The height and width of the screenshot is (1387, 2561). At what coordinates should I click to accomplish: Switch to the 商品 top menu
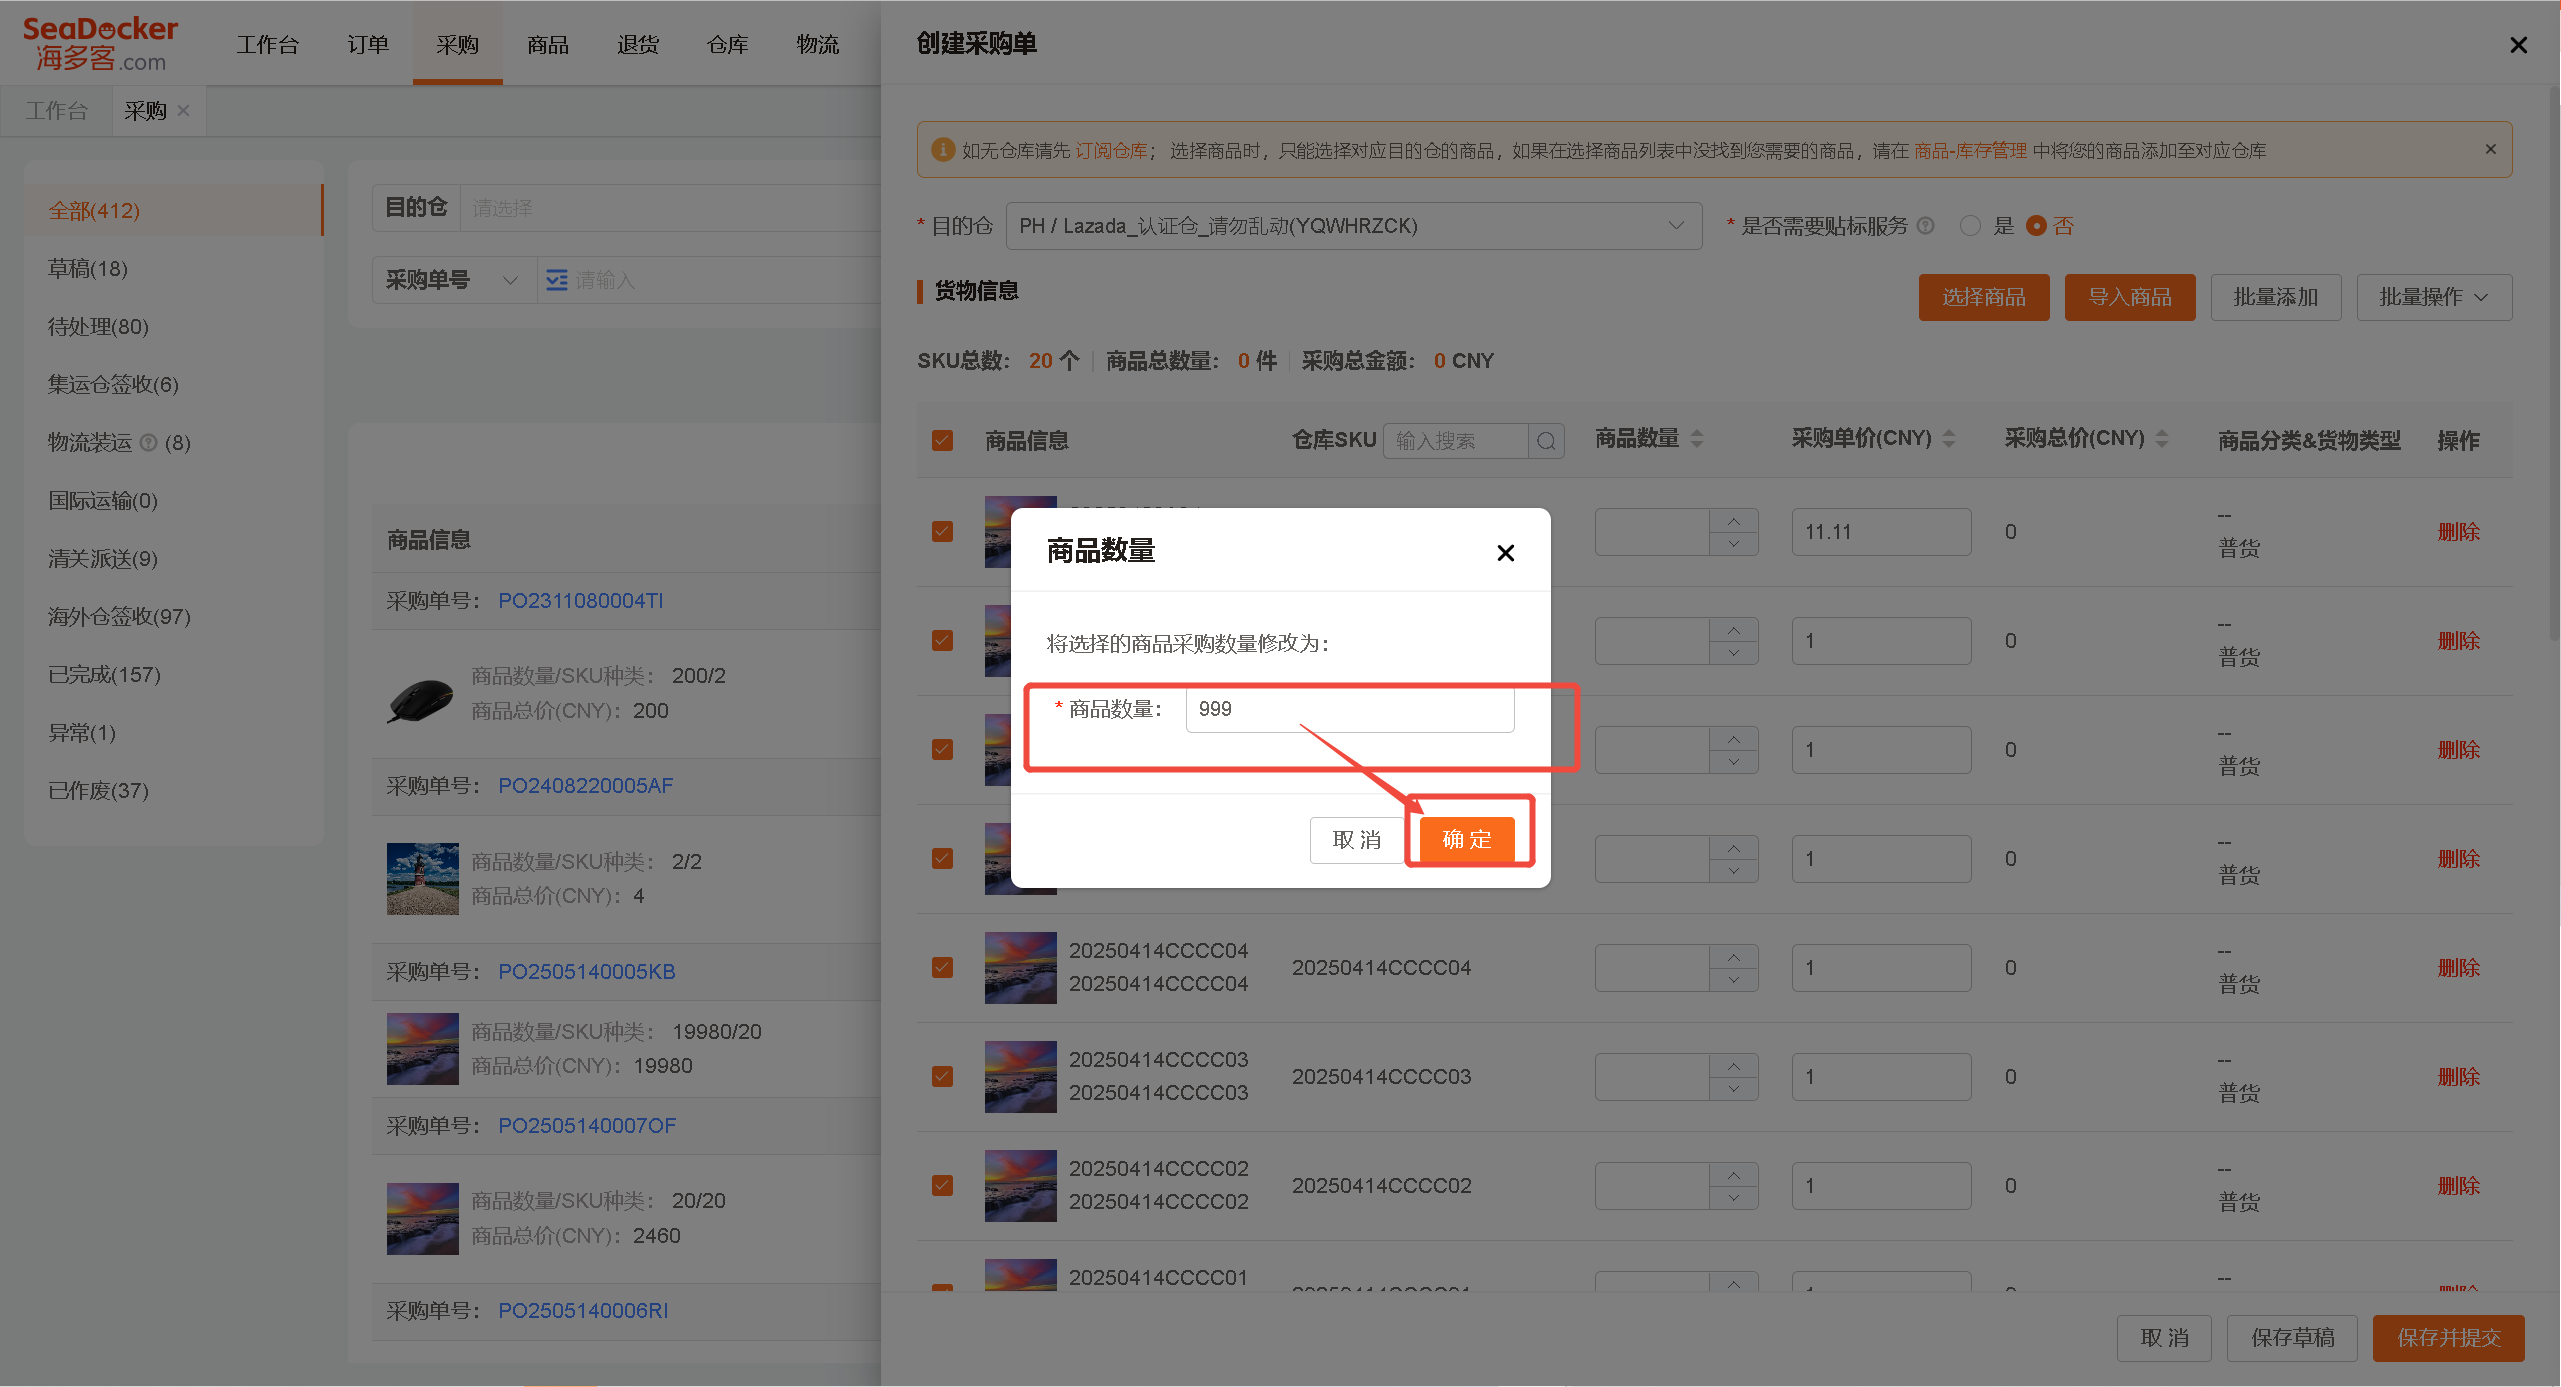coord(548,45)
